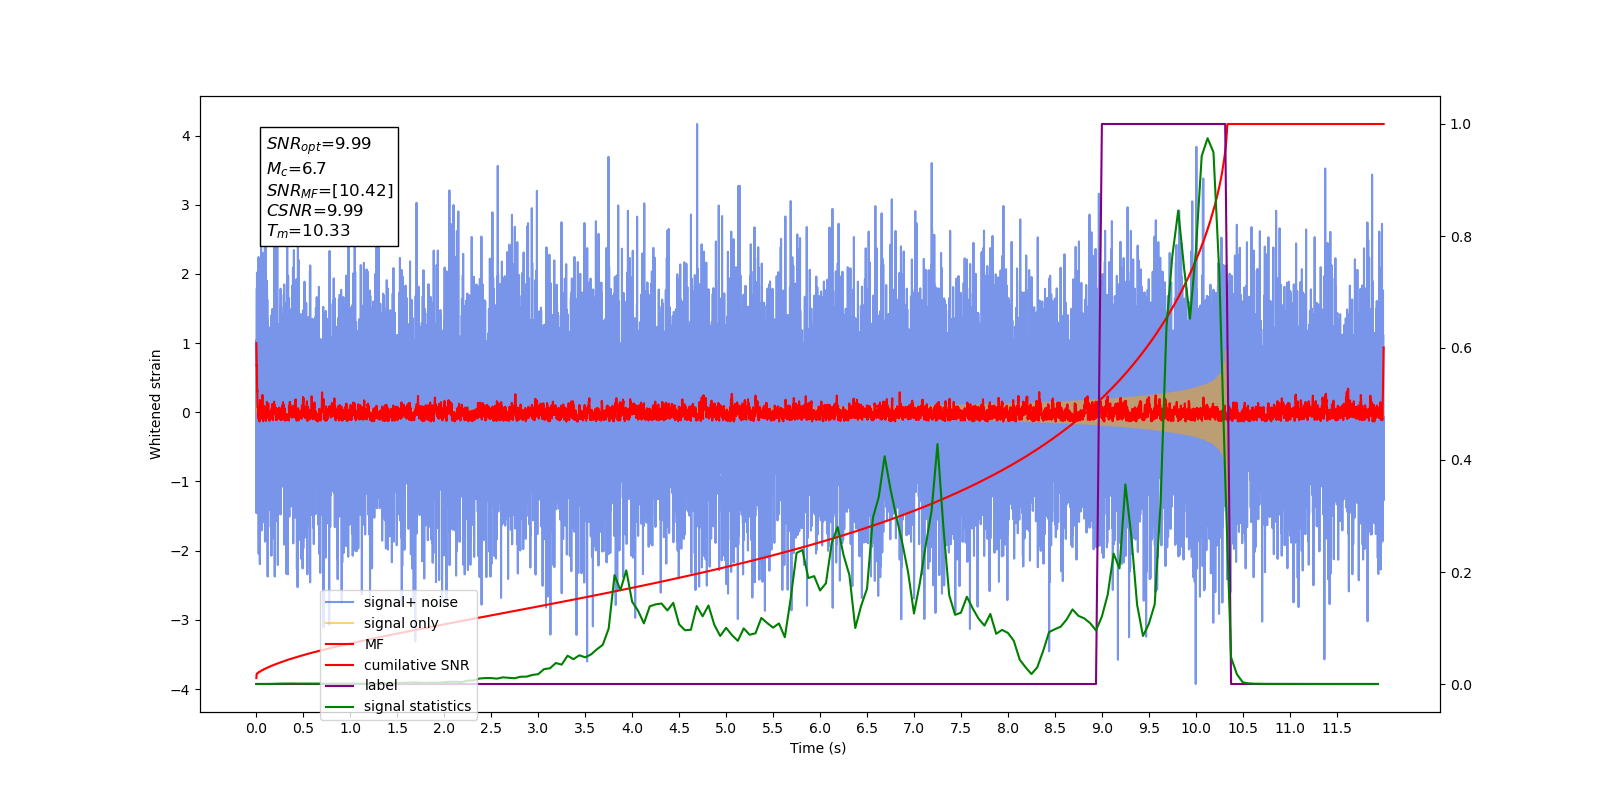Click the right y-axis tick label 1.0
The height and width of the screenshot is (800, 1600).
pyautogui.click(x=1461, y=124)
